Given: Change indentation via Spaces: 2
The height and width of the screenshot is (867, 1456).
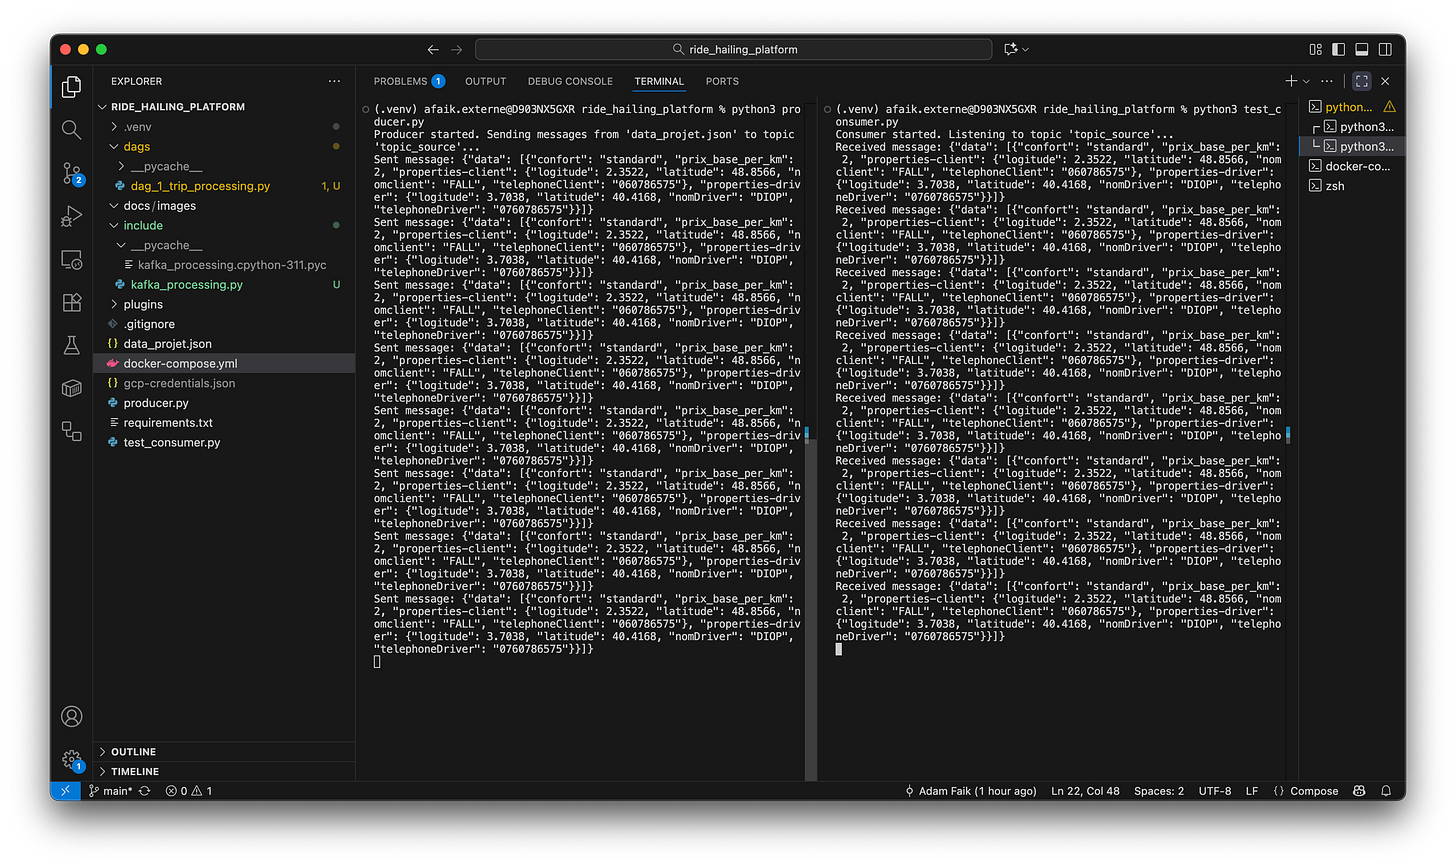Looking at the screenshot, I should click(1158, 790).
